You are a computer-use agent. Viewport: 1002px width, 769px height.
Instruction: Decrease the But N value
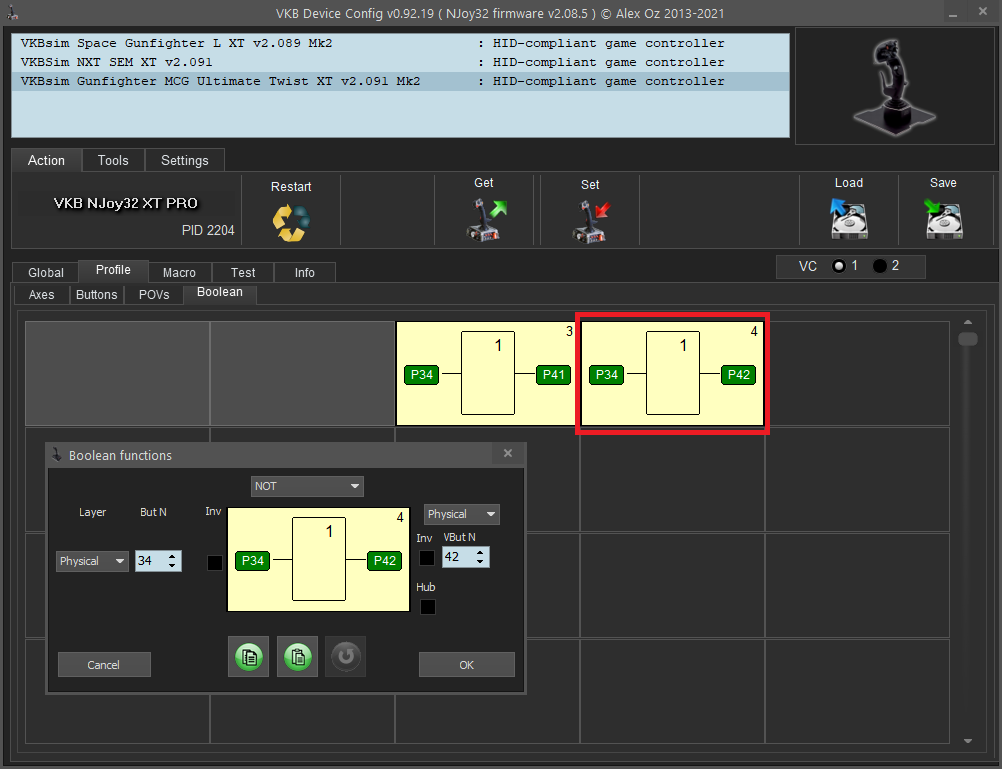point(172,566)
